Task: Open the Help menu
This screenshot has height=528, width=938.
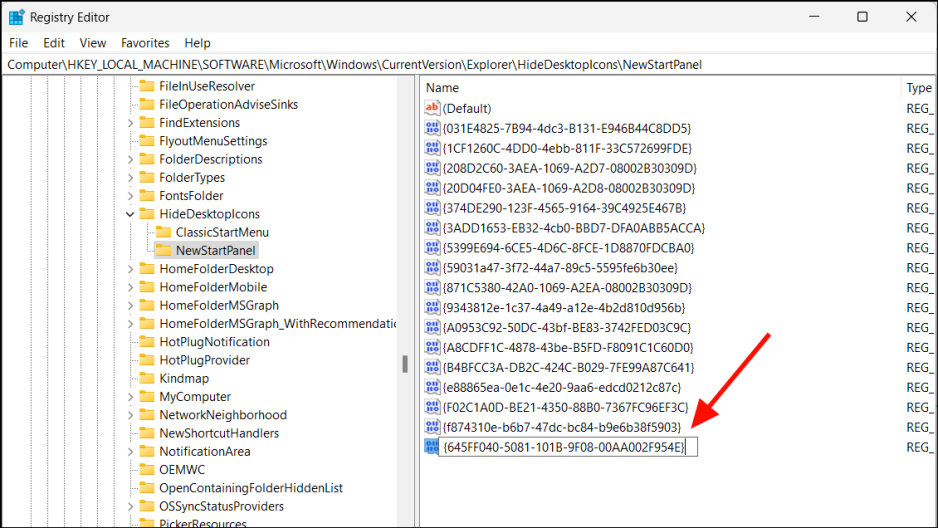Action: point(197,43)
